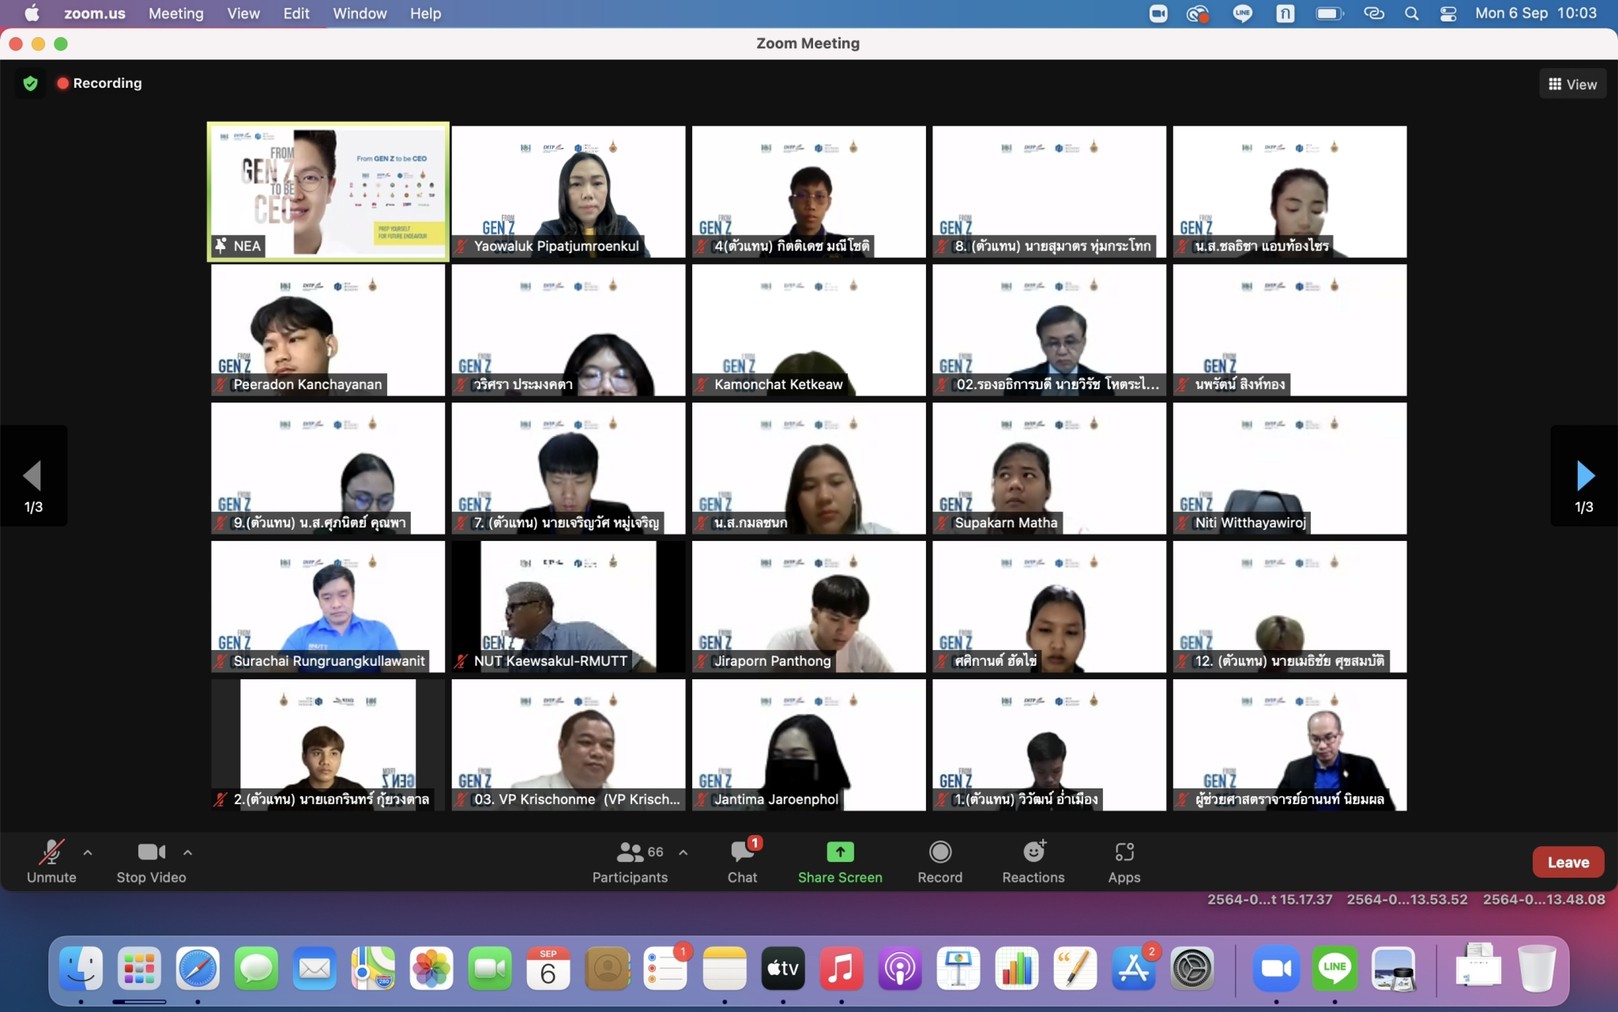
Task: Stop the video camera
Action: (151, 861)
